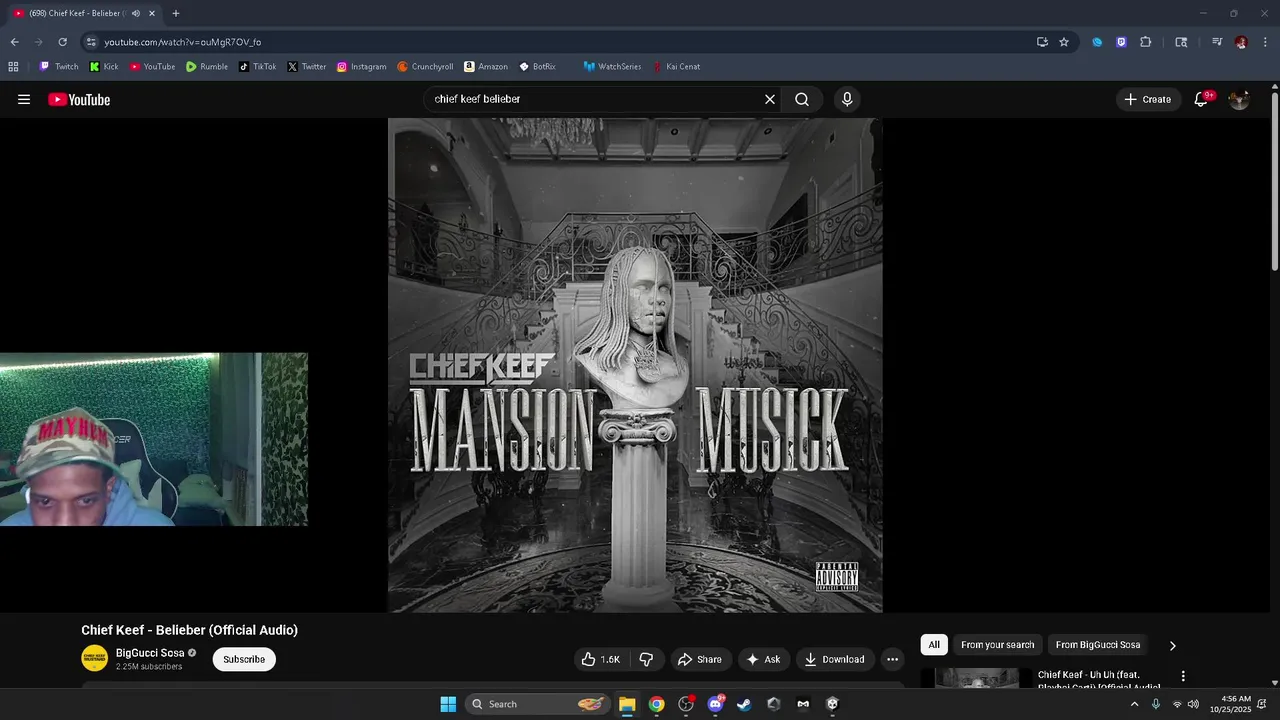Open the Chrome profile avatar
The image size is (1280, 720).
1241,42
